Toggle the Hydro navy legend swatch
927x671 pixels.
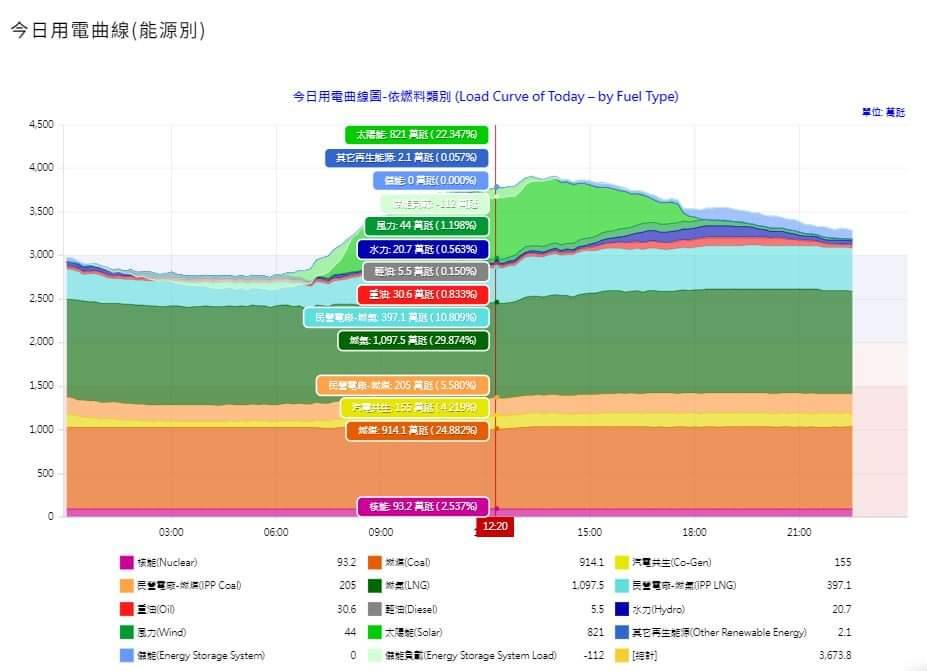(x=621, y=609)
